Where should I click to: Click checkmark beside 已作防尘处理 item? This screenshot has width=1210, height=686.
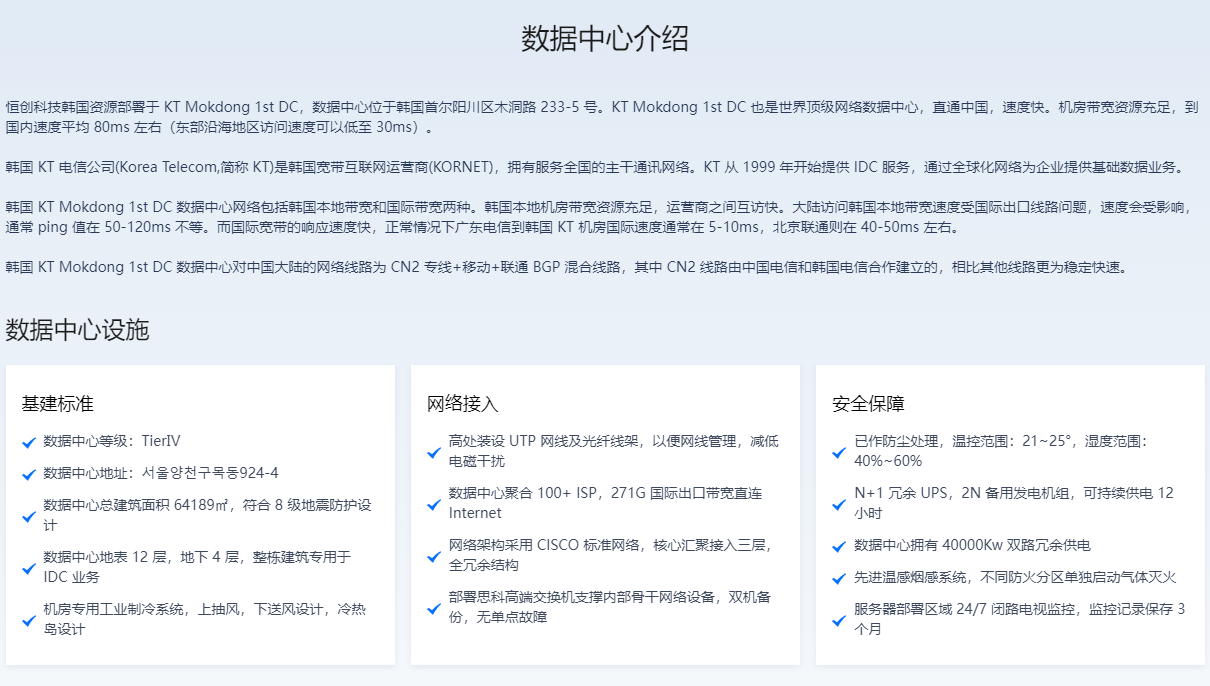(839, 451)
